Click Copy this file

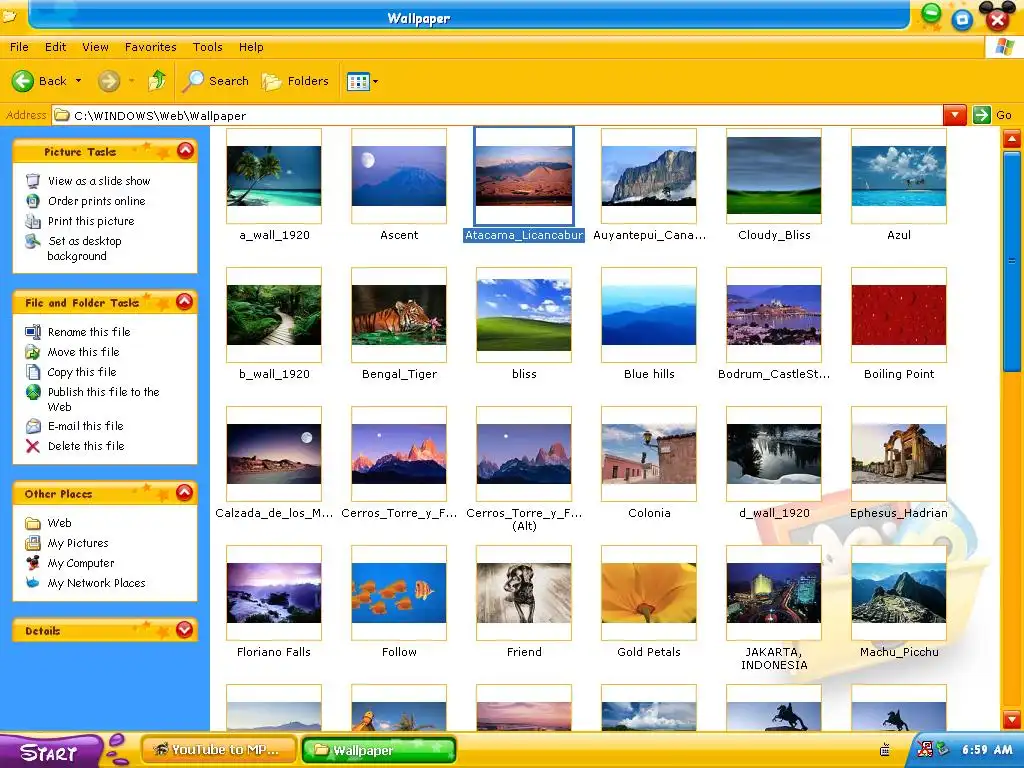pyautogui.click(x=82, y=372)
